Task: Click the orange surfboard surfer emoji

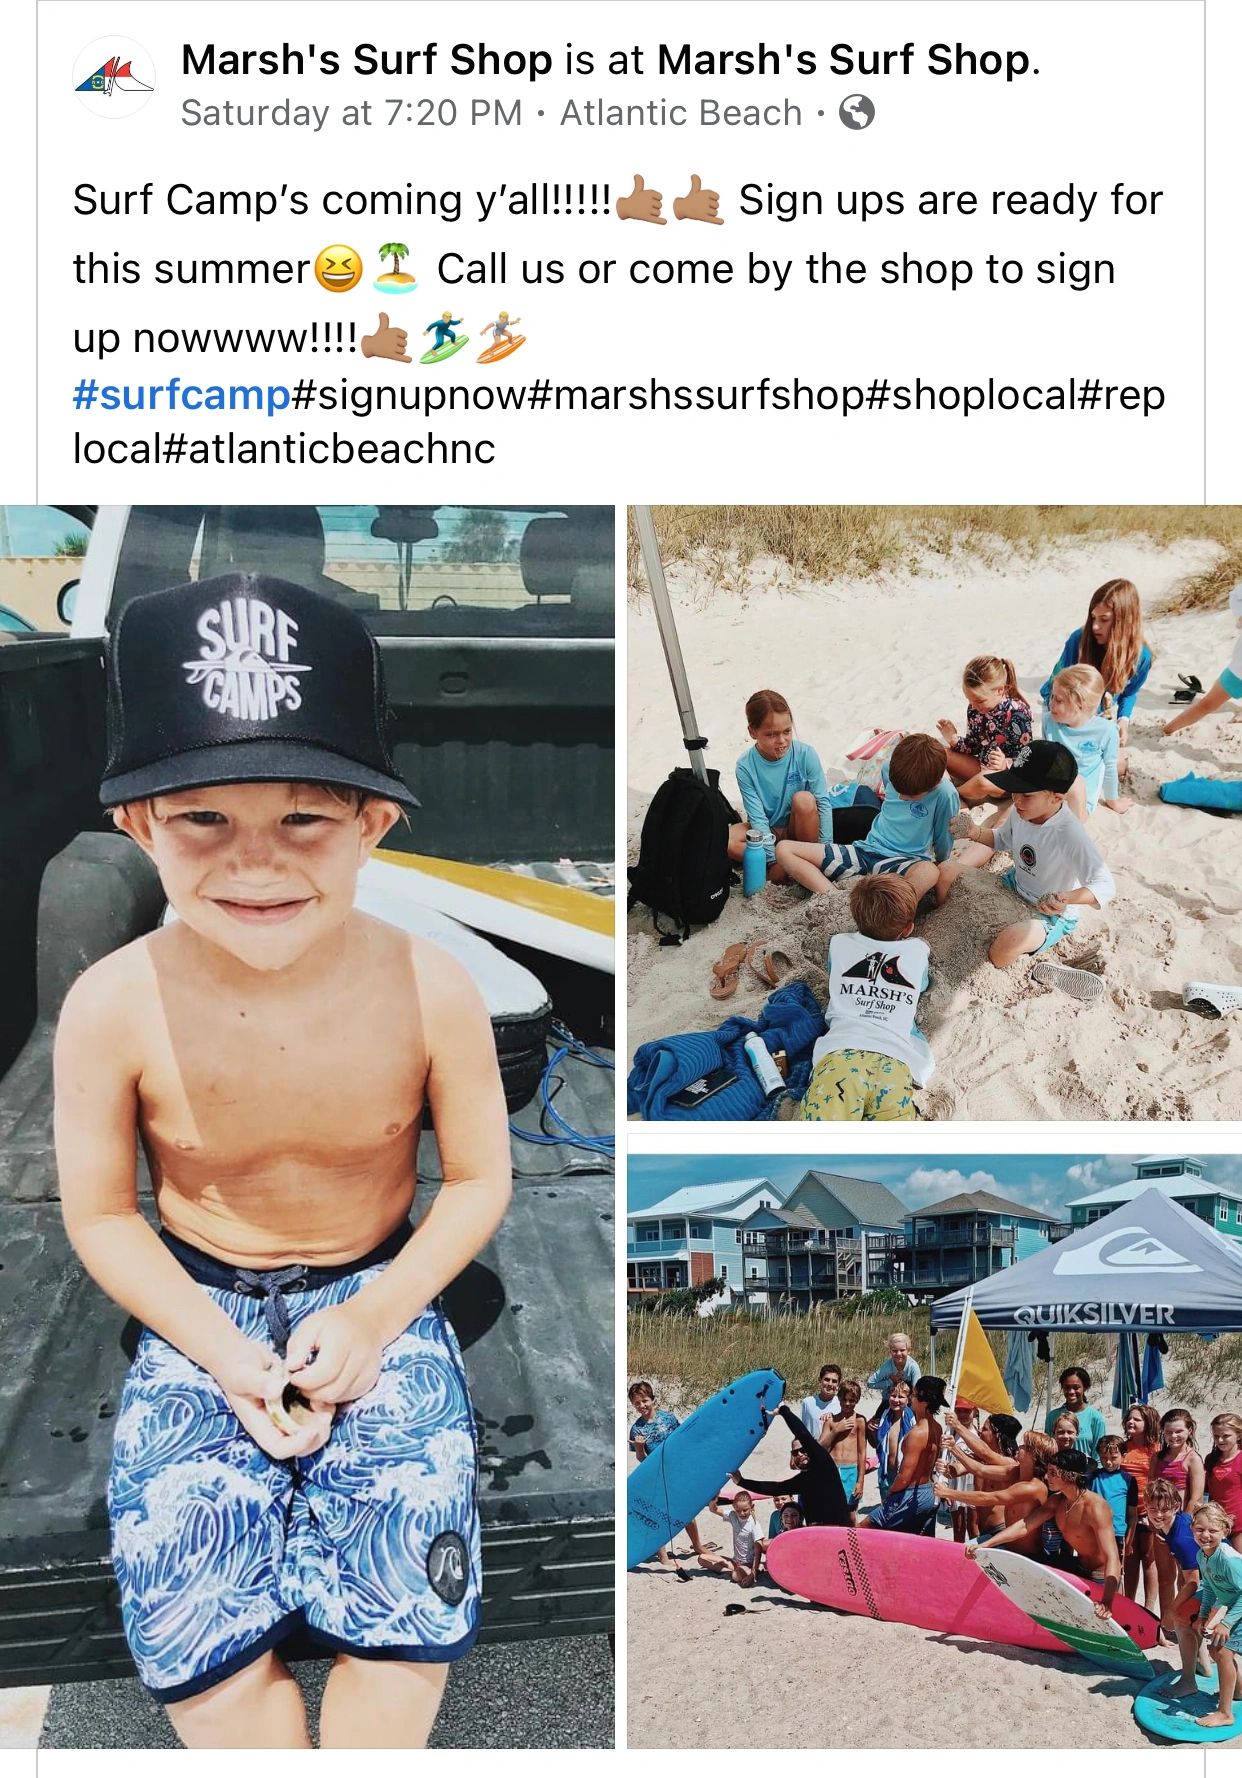Action: click(500, 338)
